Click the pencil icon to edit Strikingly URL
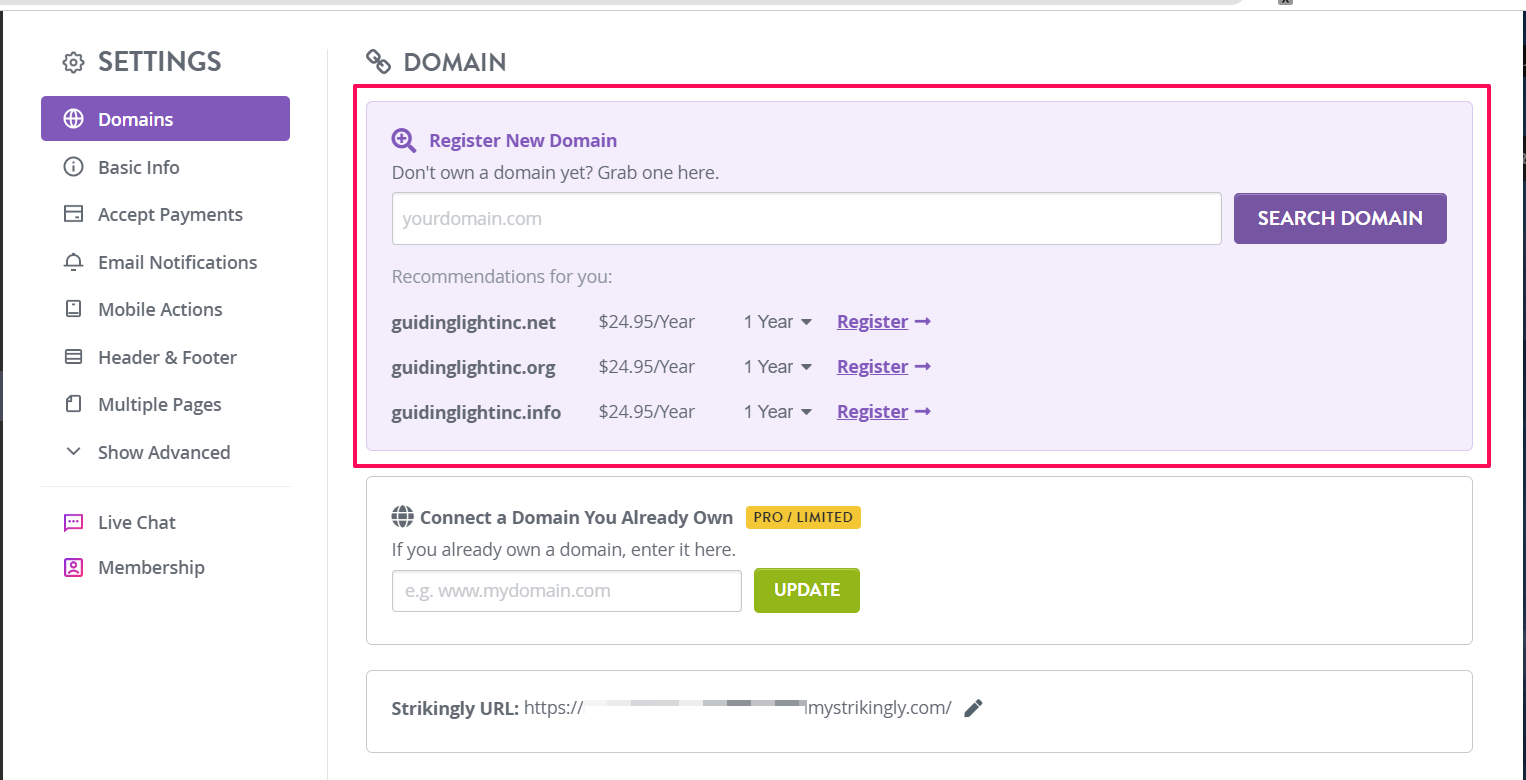This screenshot has height=780, width=1526. click(973, 708)
